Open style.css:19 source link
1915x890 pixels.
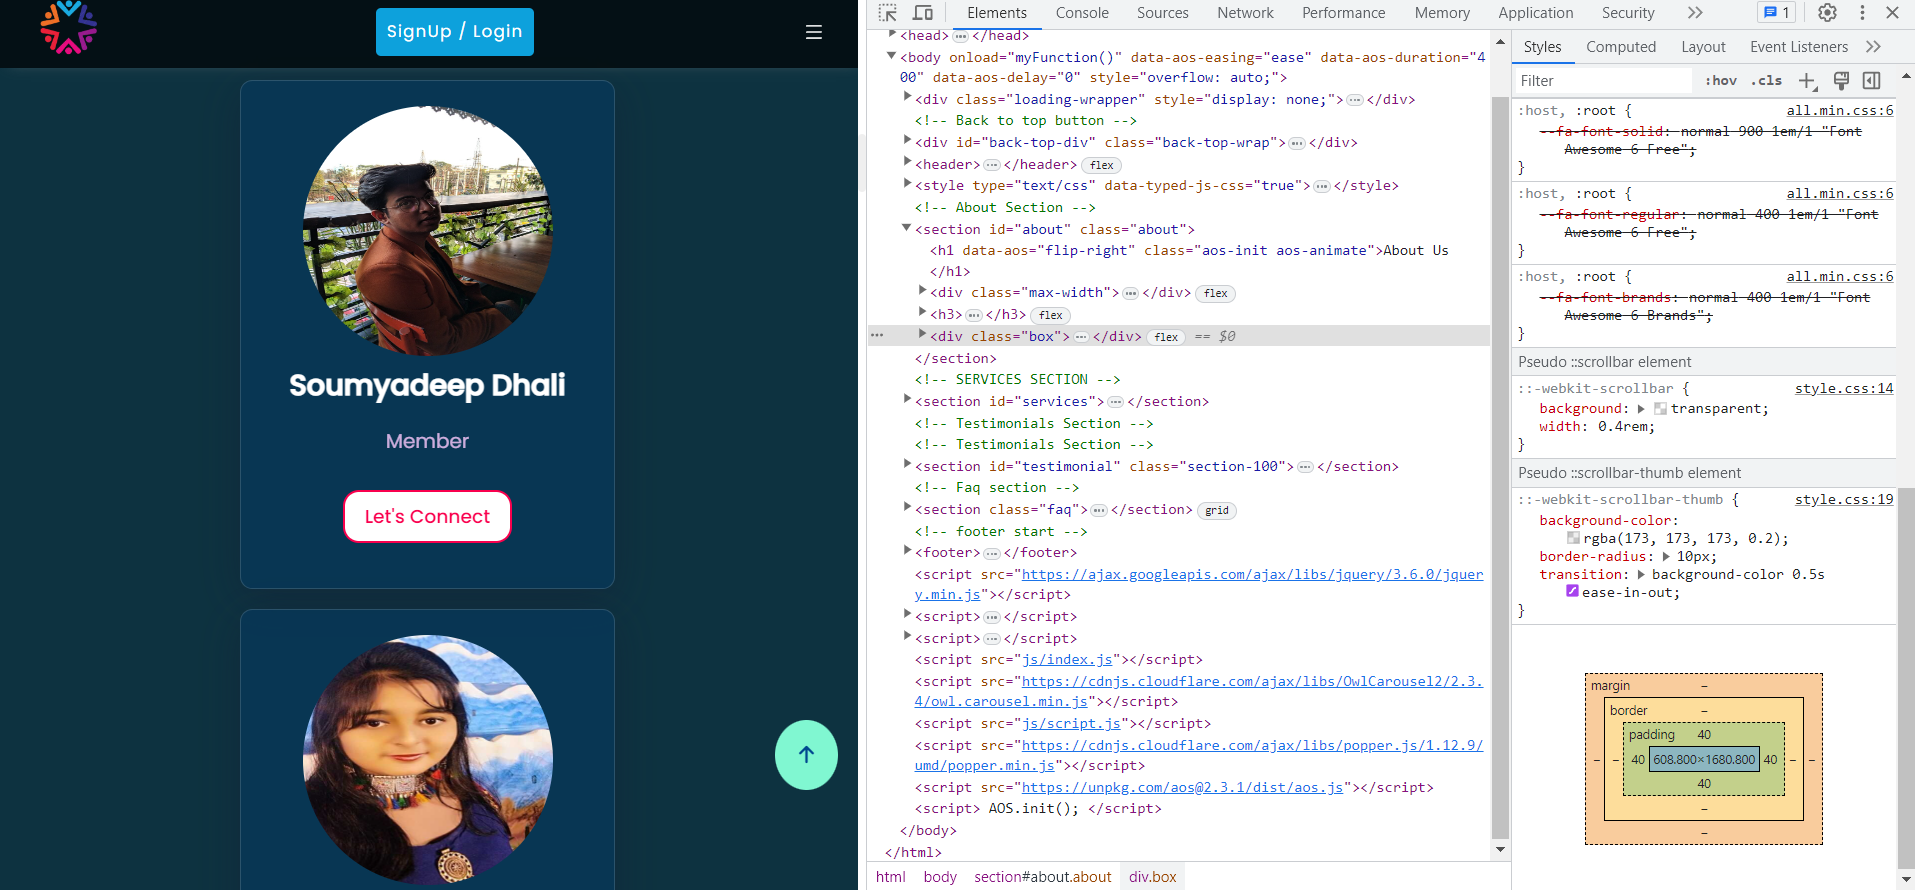[1844, 500]
